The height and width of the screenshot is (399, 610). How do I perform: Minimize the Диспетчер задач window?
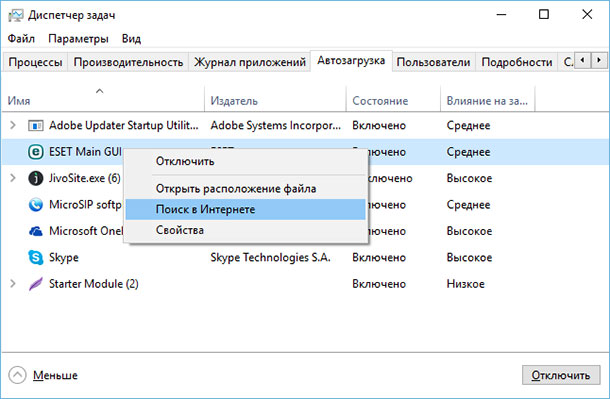tap(501, 15)
